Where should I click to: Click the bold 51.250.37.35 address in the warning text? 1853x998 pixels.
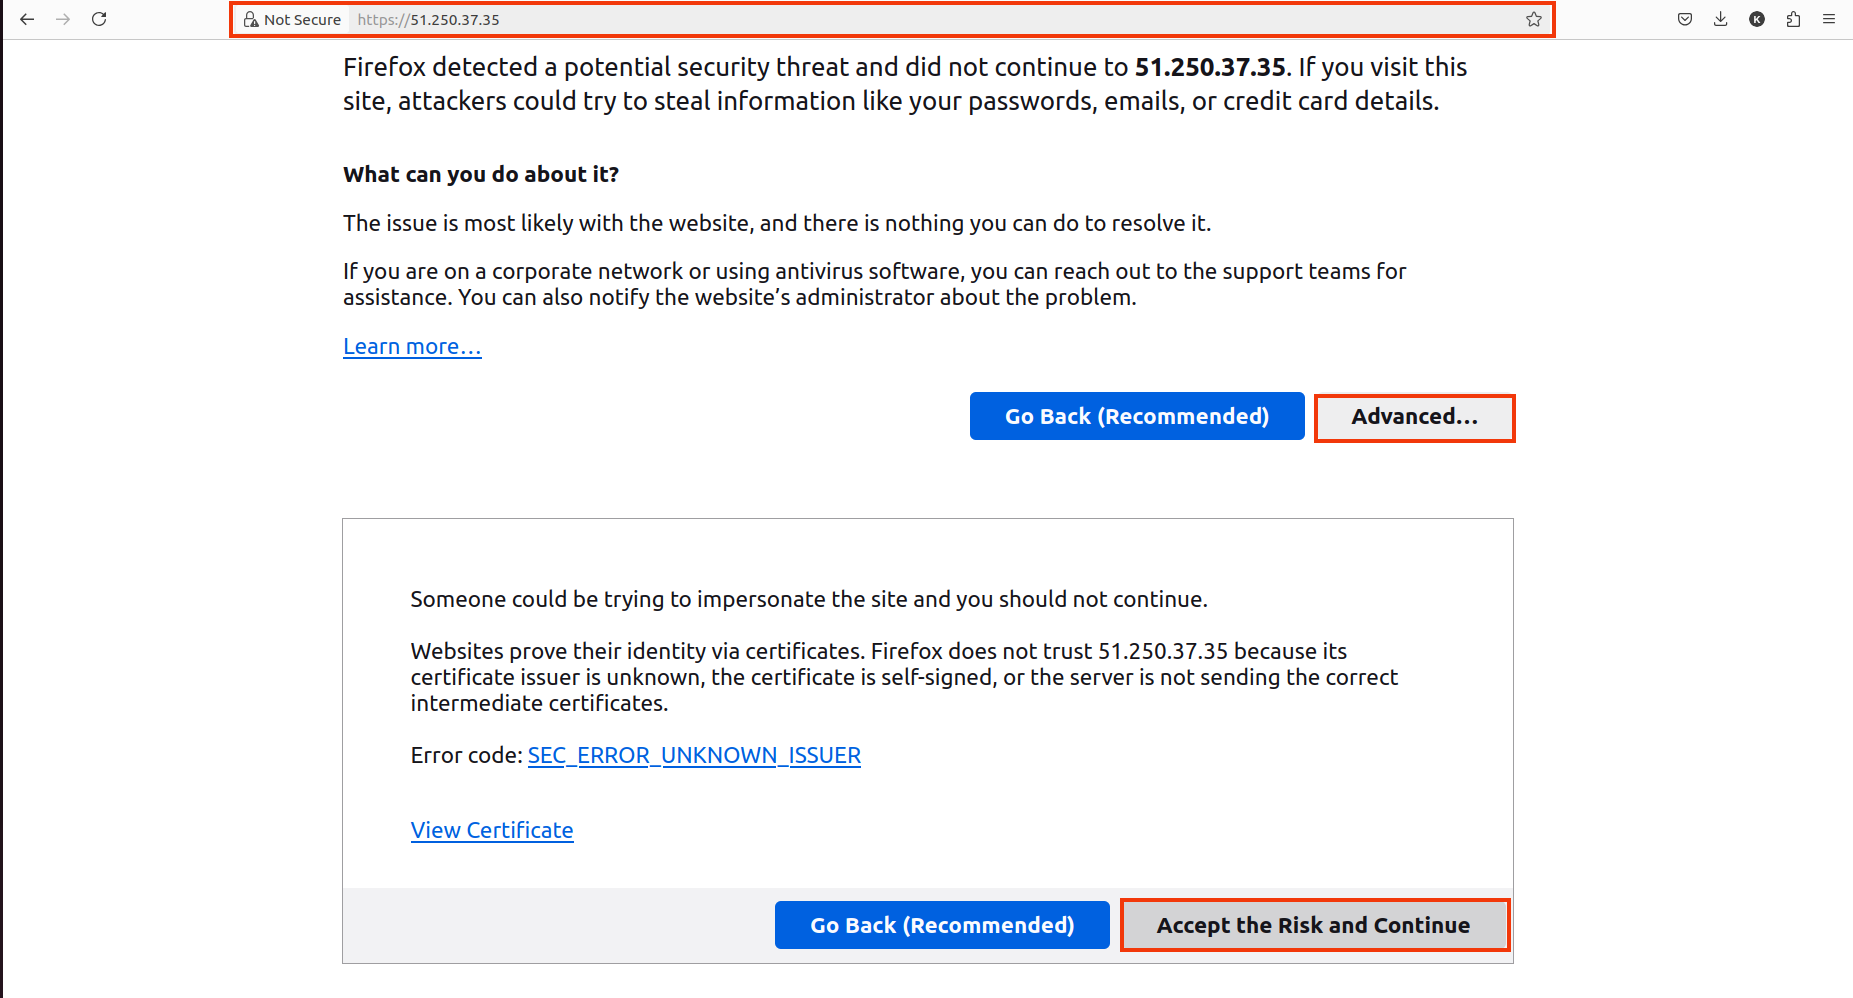1210,67
